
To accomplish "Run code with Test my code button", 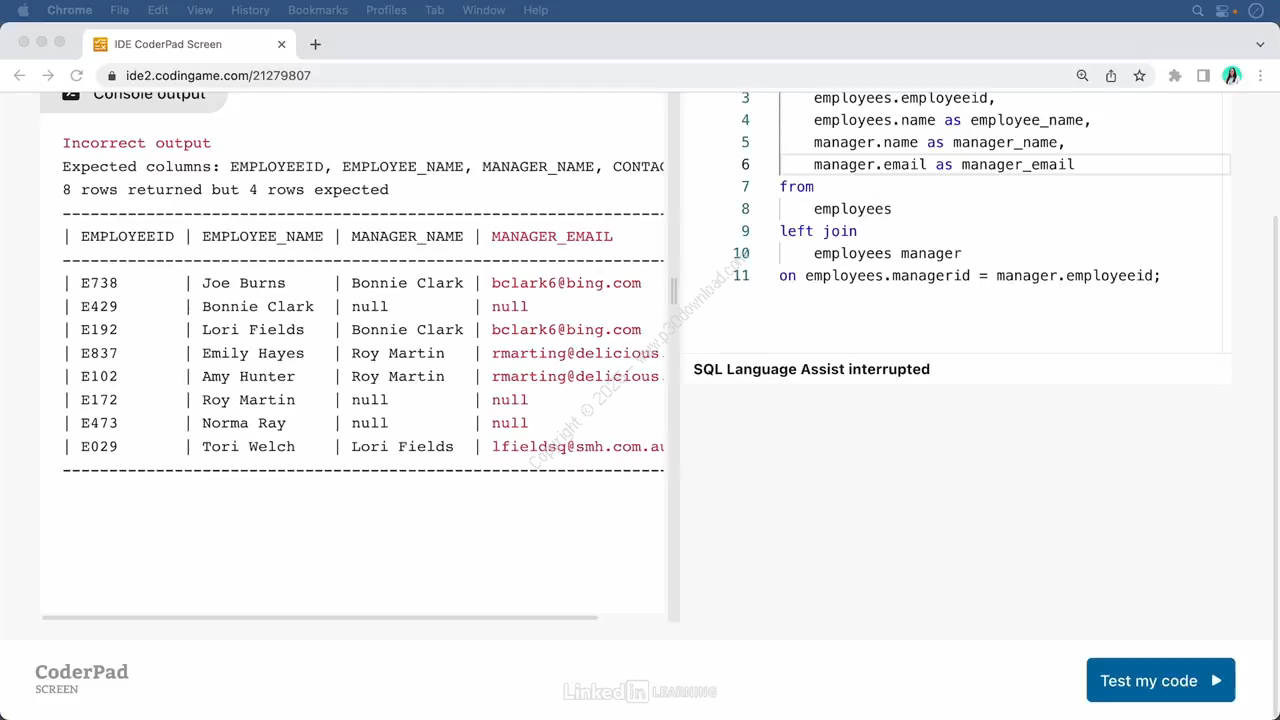I will [1160, 680].
